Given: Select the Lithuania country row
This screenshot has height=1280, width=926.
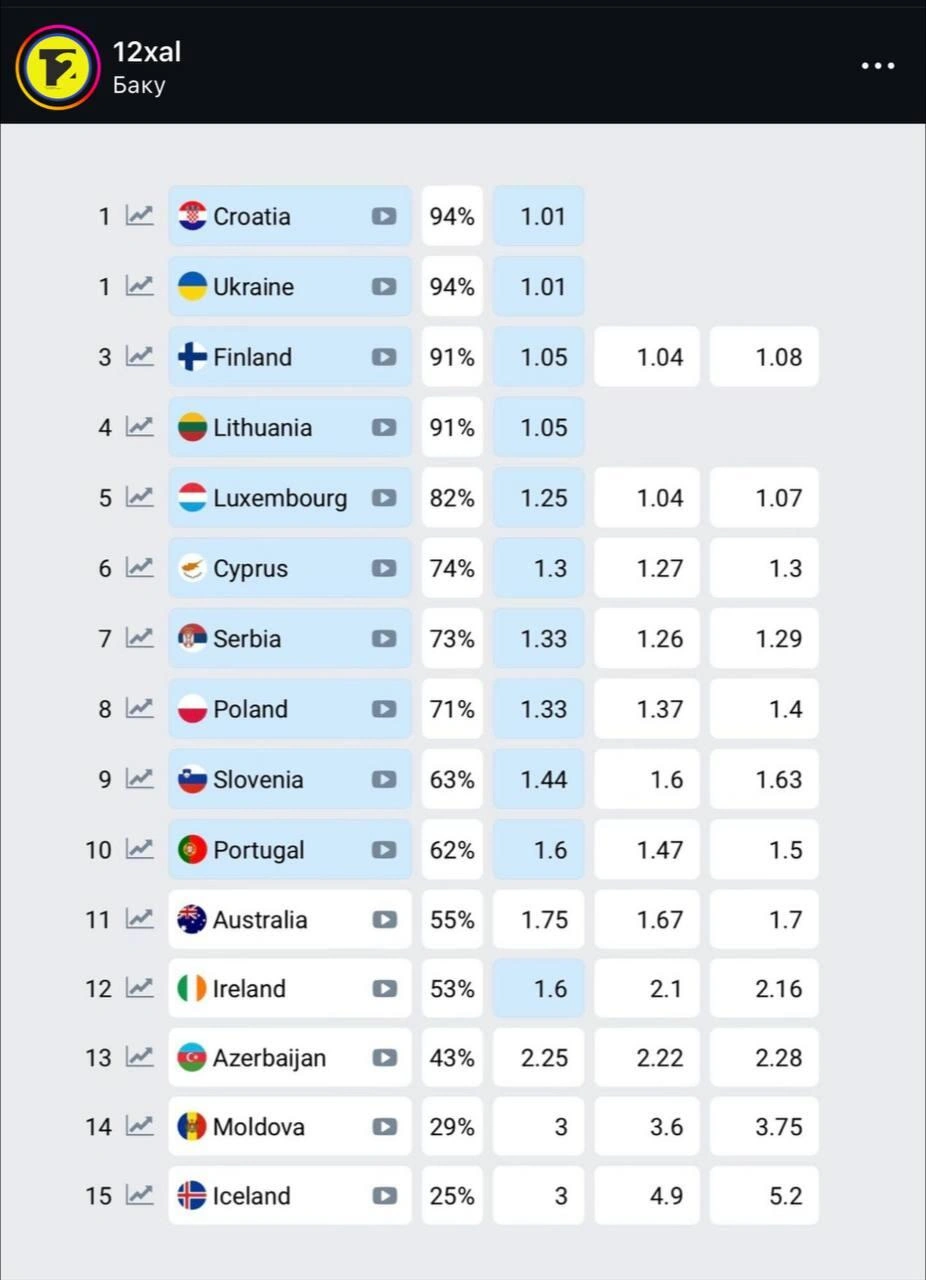Looking at the screenshot, I should [x=262, y=428].
